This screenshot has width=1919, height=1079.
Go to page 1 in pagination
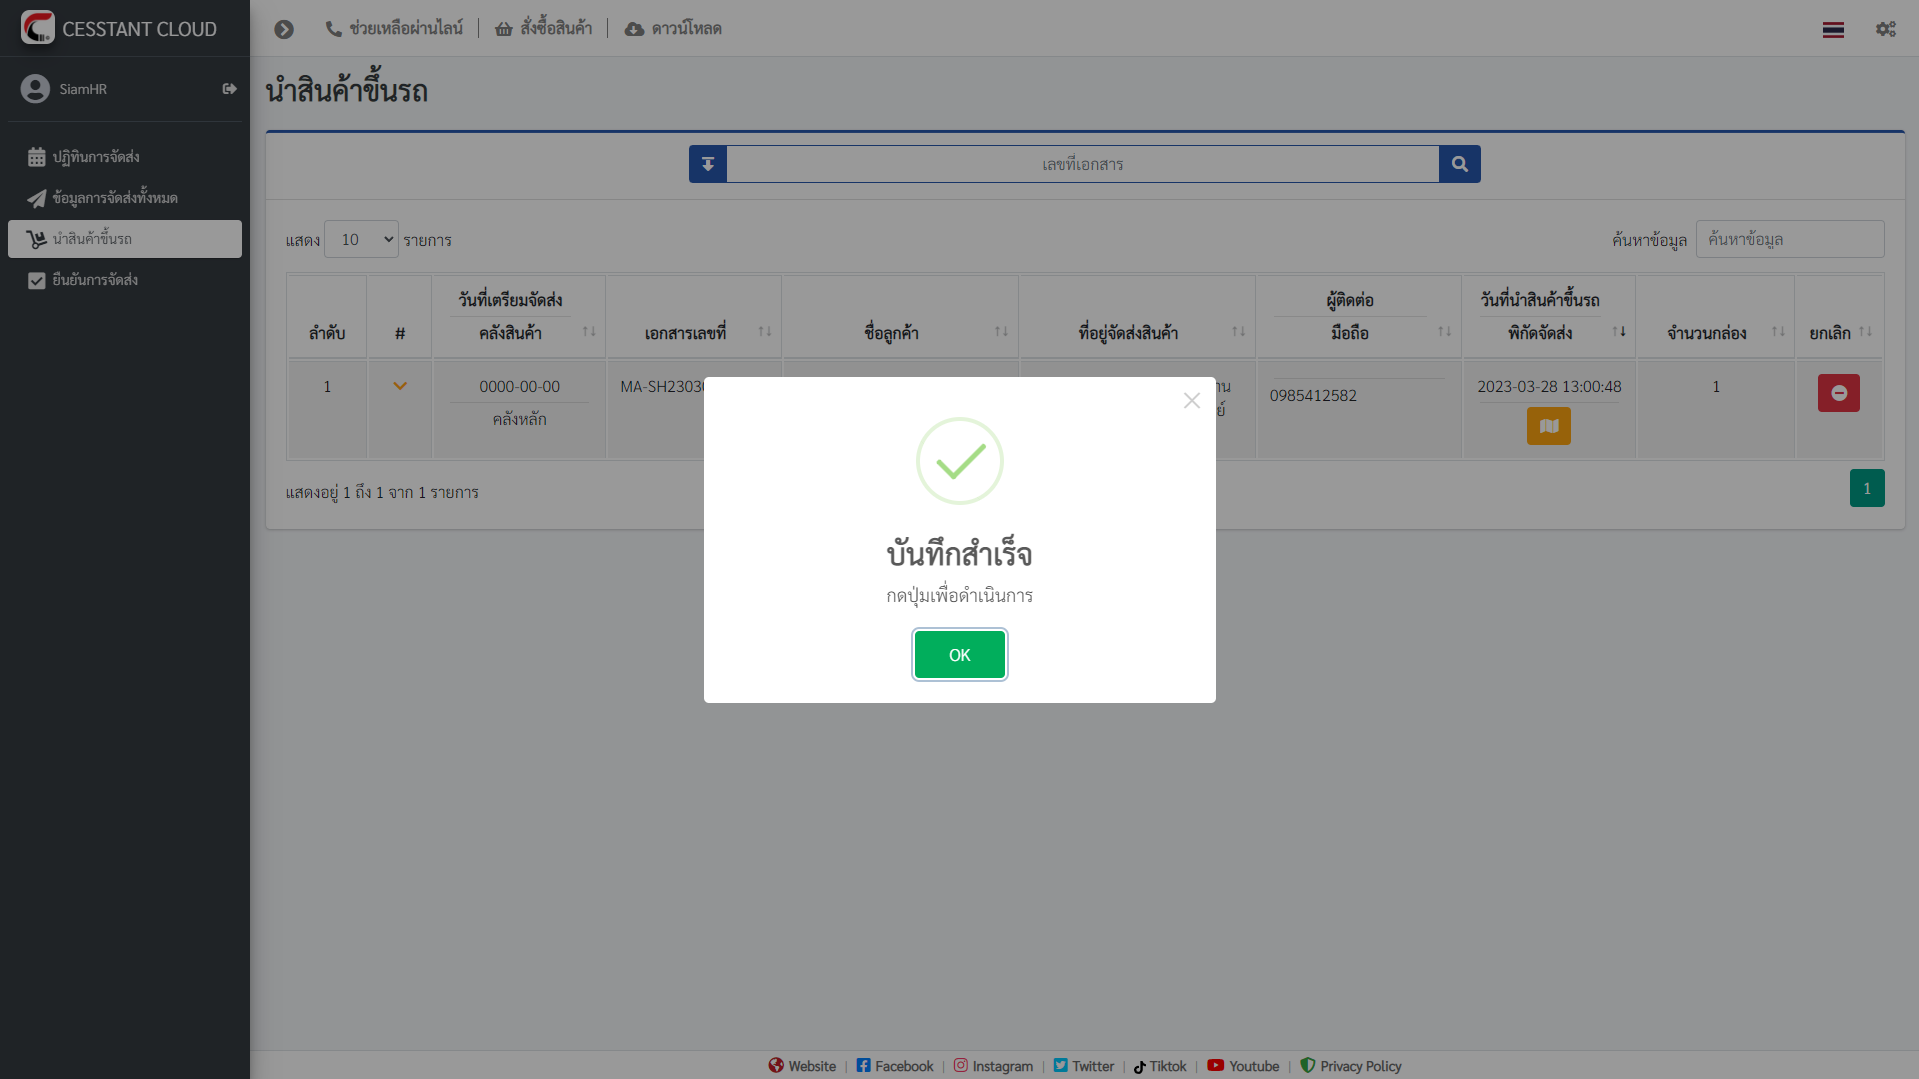[x=1866, y=489]
